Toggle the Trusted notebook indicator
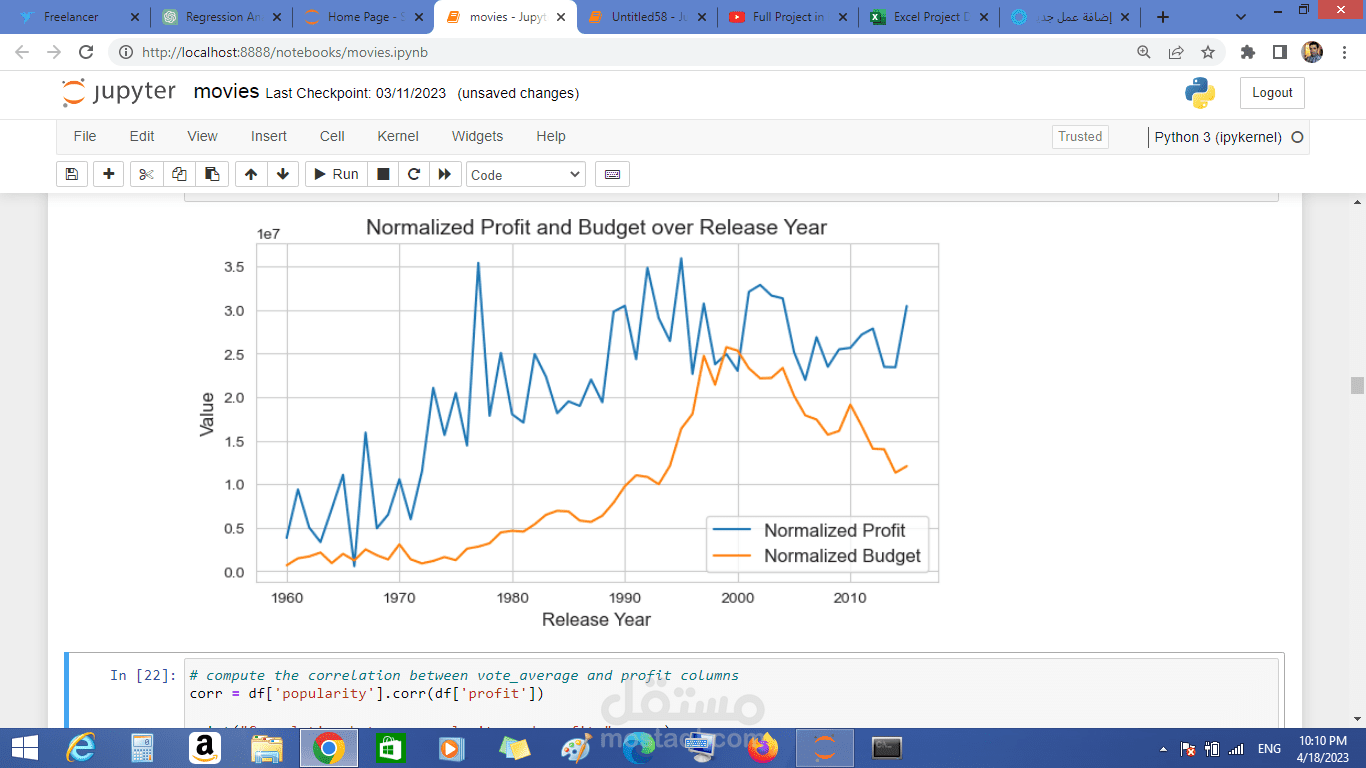Viewport: 1366px width, 768px height. (x=1080, y=137)
